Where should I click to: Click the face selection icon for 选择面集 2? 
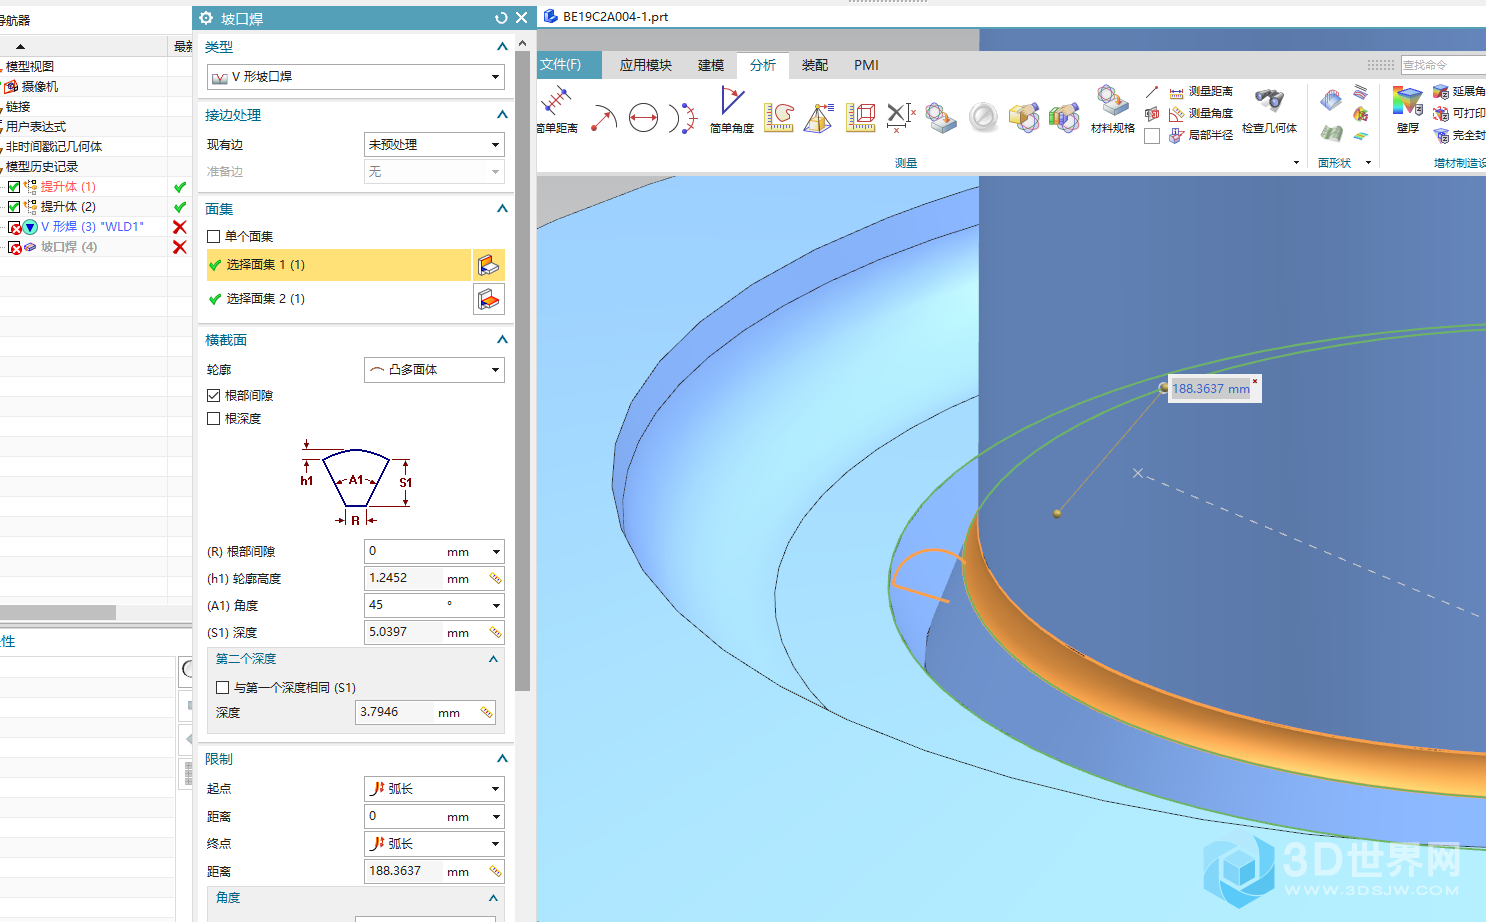tap(488, 299)
